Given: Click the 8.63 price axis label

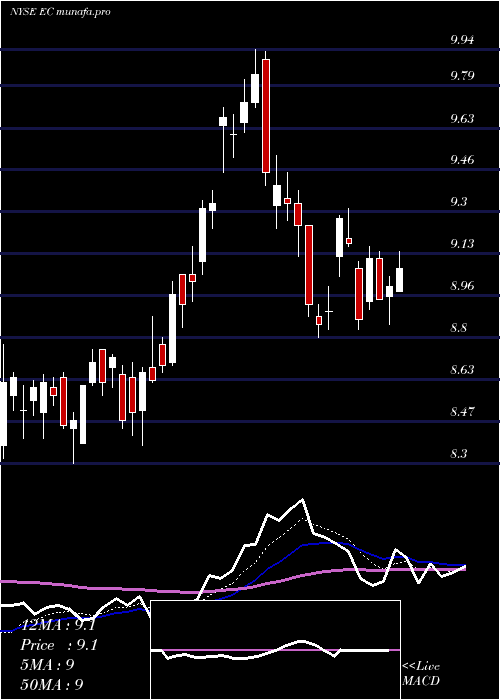Looking at the screenshot, I should coord(462,370).
